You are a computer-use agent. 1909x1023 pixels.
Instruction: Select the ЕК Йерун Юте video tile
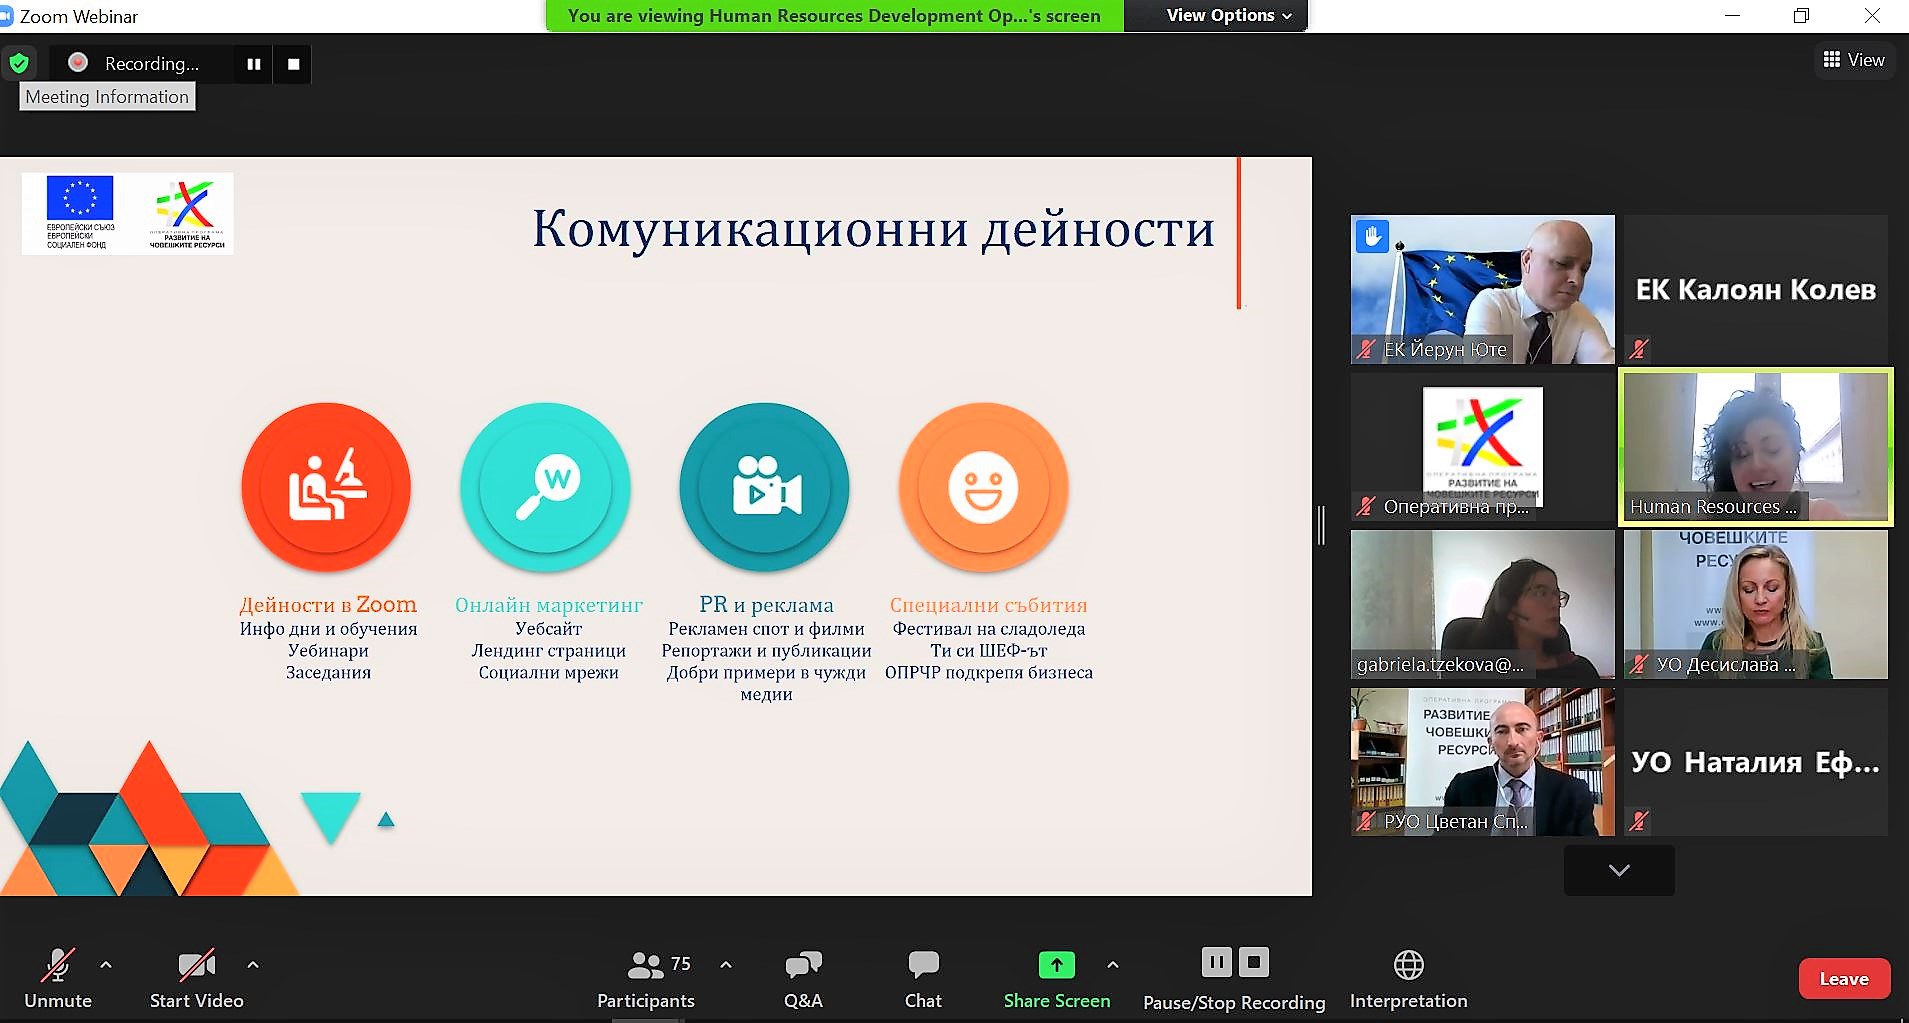1482,289
